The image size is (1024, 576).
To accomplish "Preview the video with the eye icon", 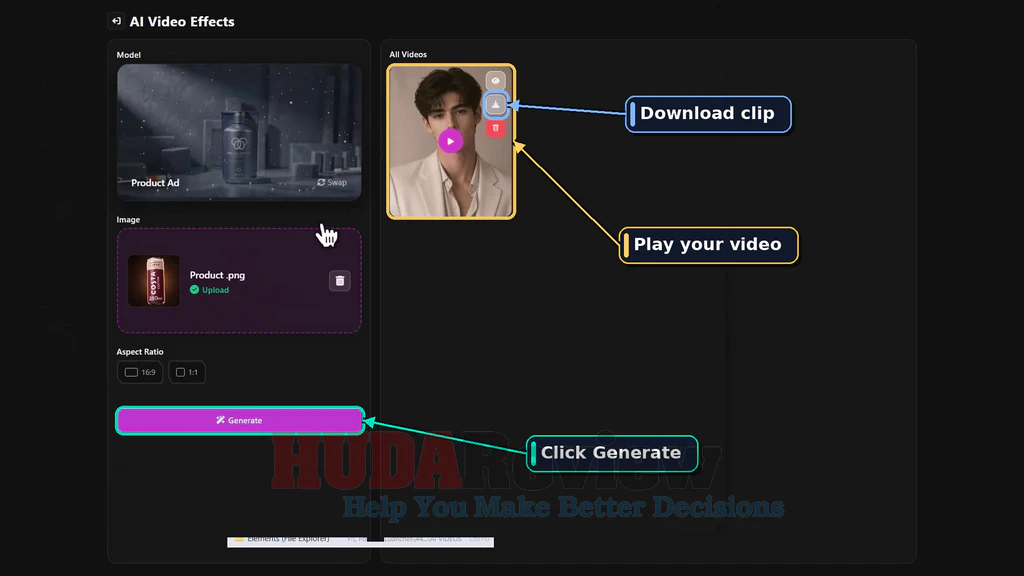I will [496, 81].
